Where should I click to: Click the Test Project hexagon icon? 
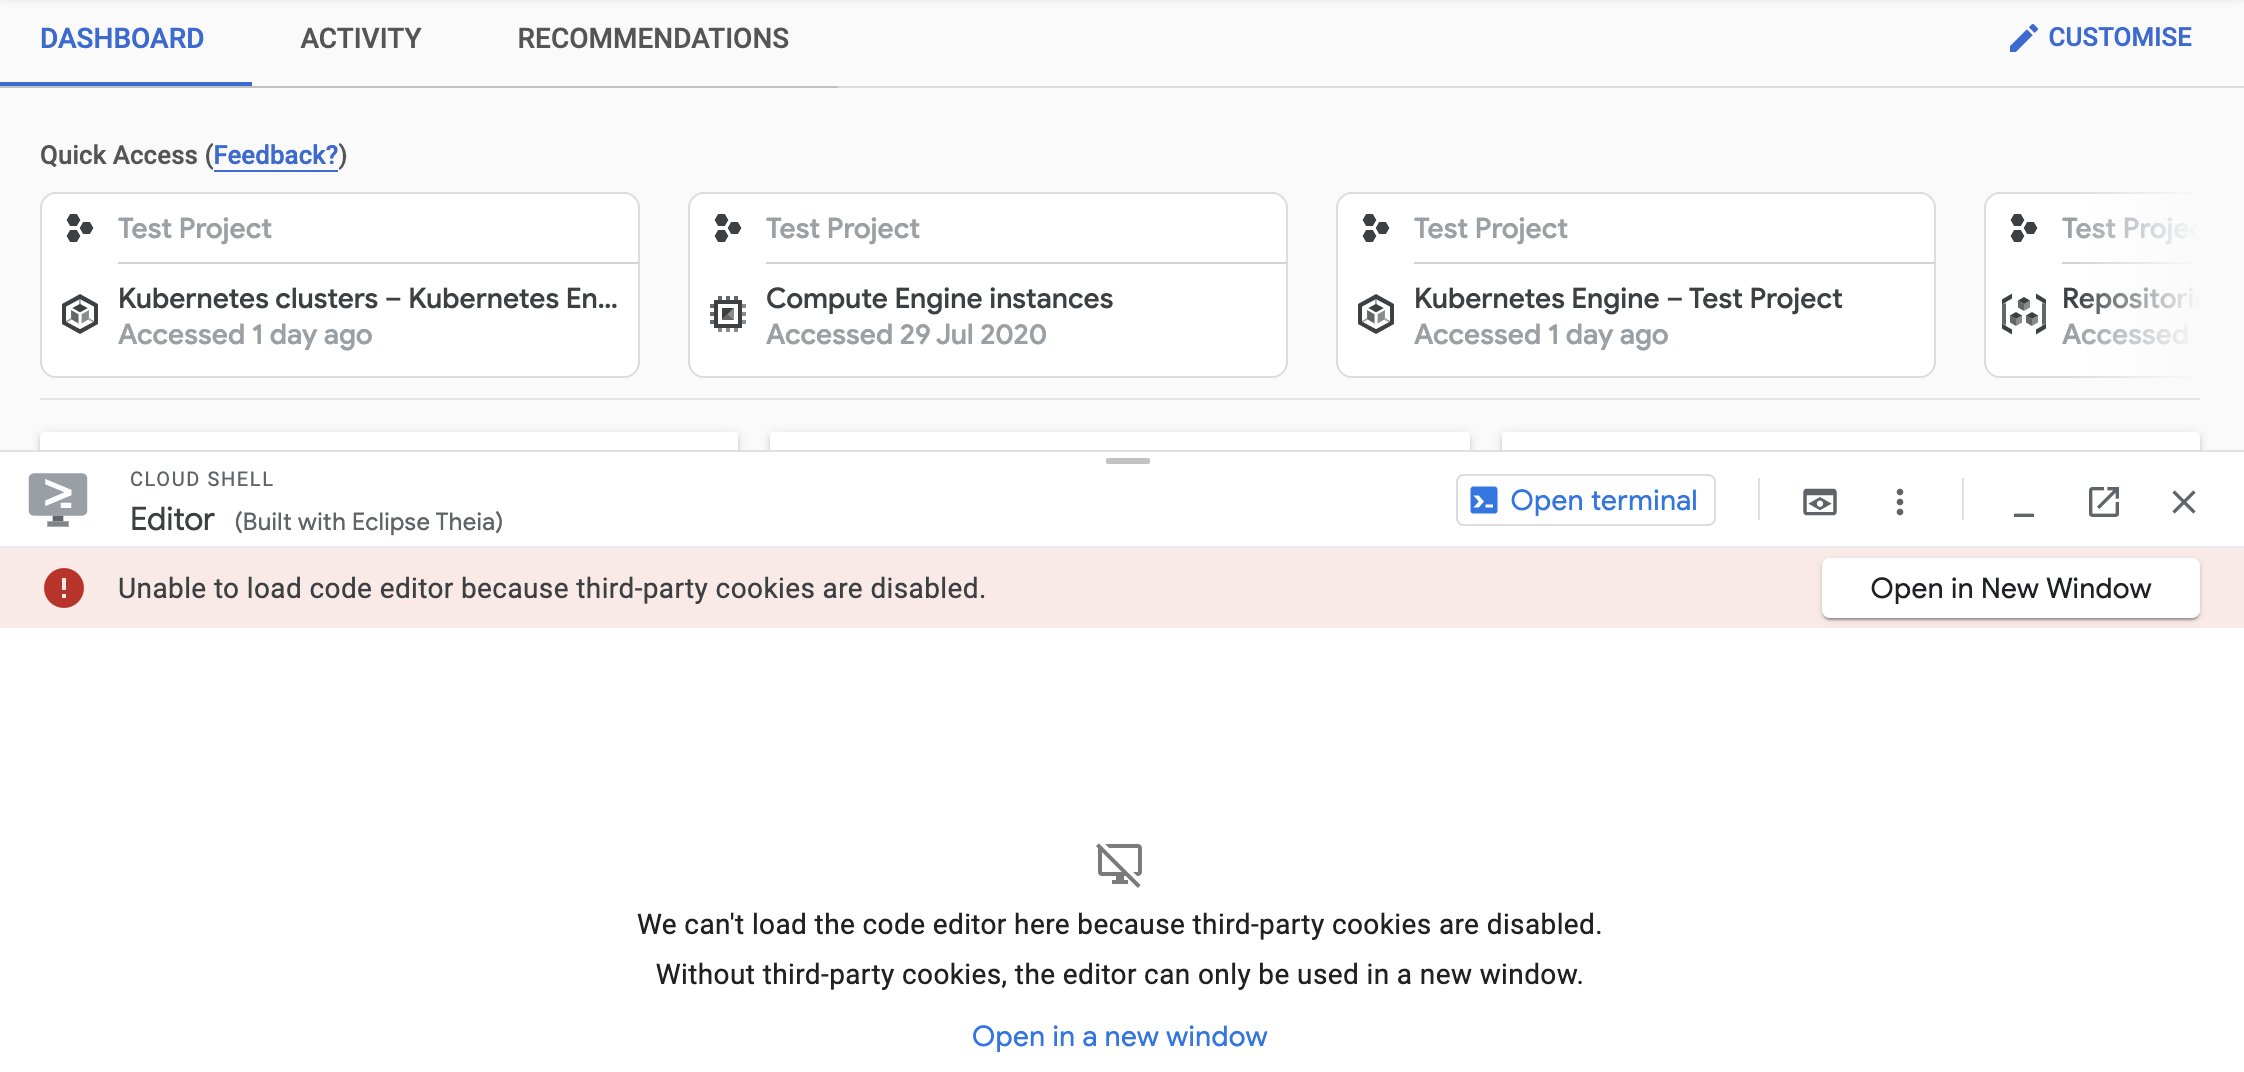click(77, 228)
